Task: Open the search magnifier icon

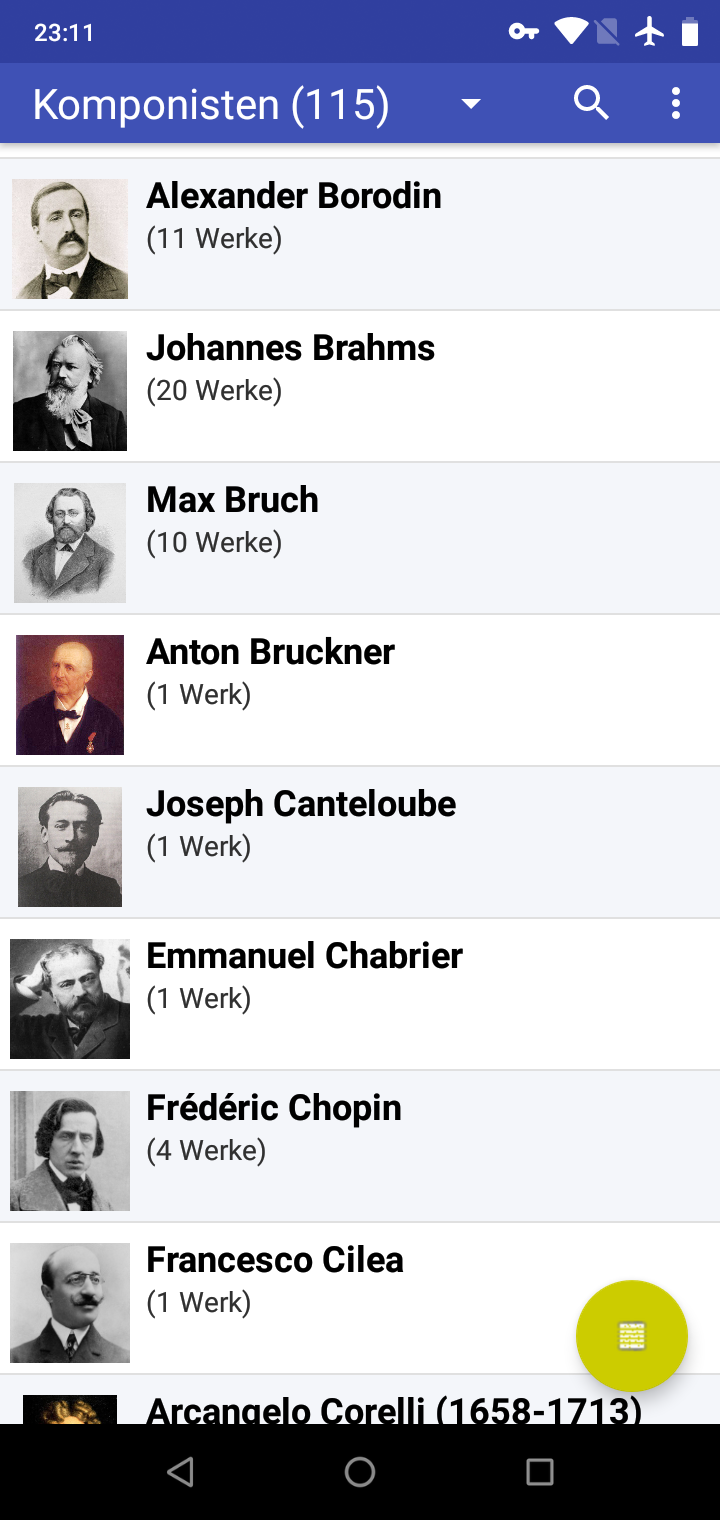Action: pyautogui.click(x=591, y=103)
